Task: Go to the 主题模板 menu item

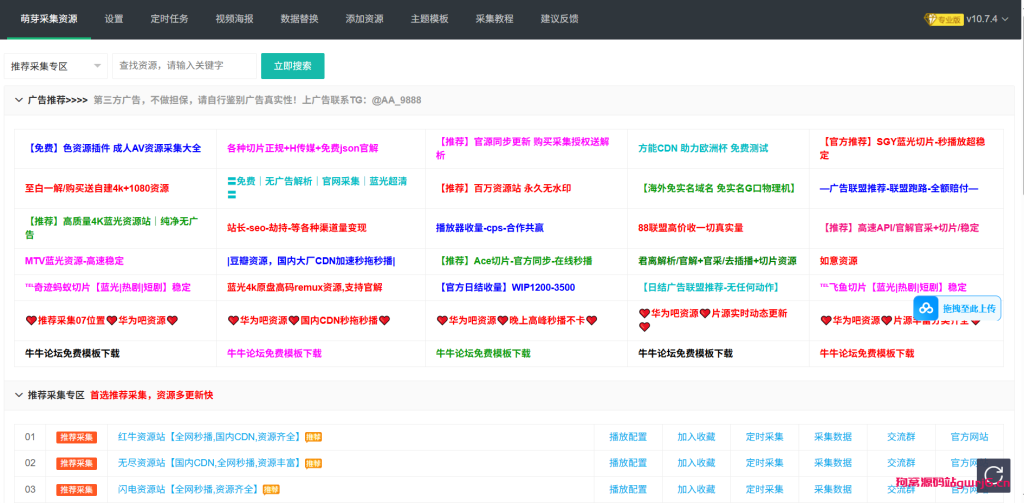Action: (x=429, y=19)
